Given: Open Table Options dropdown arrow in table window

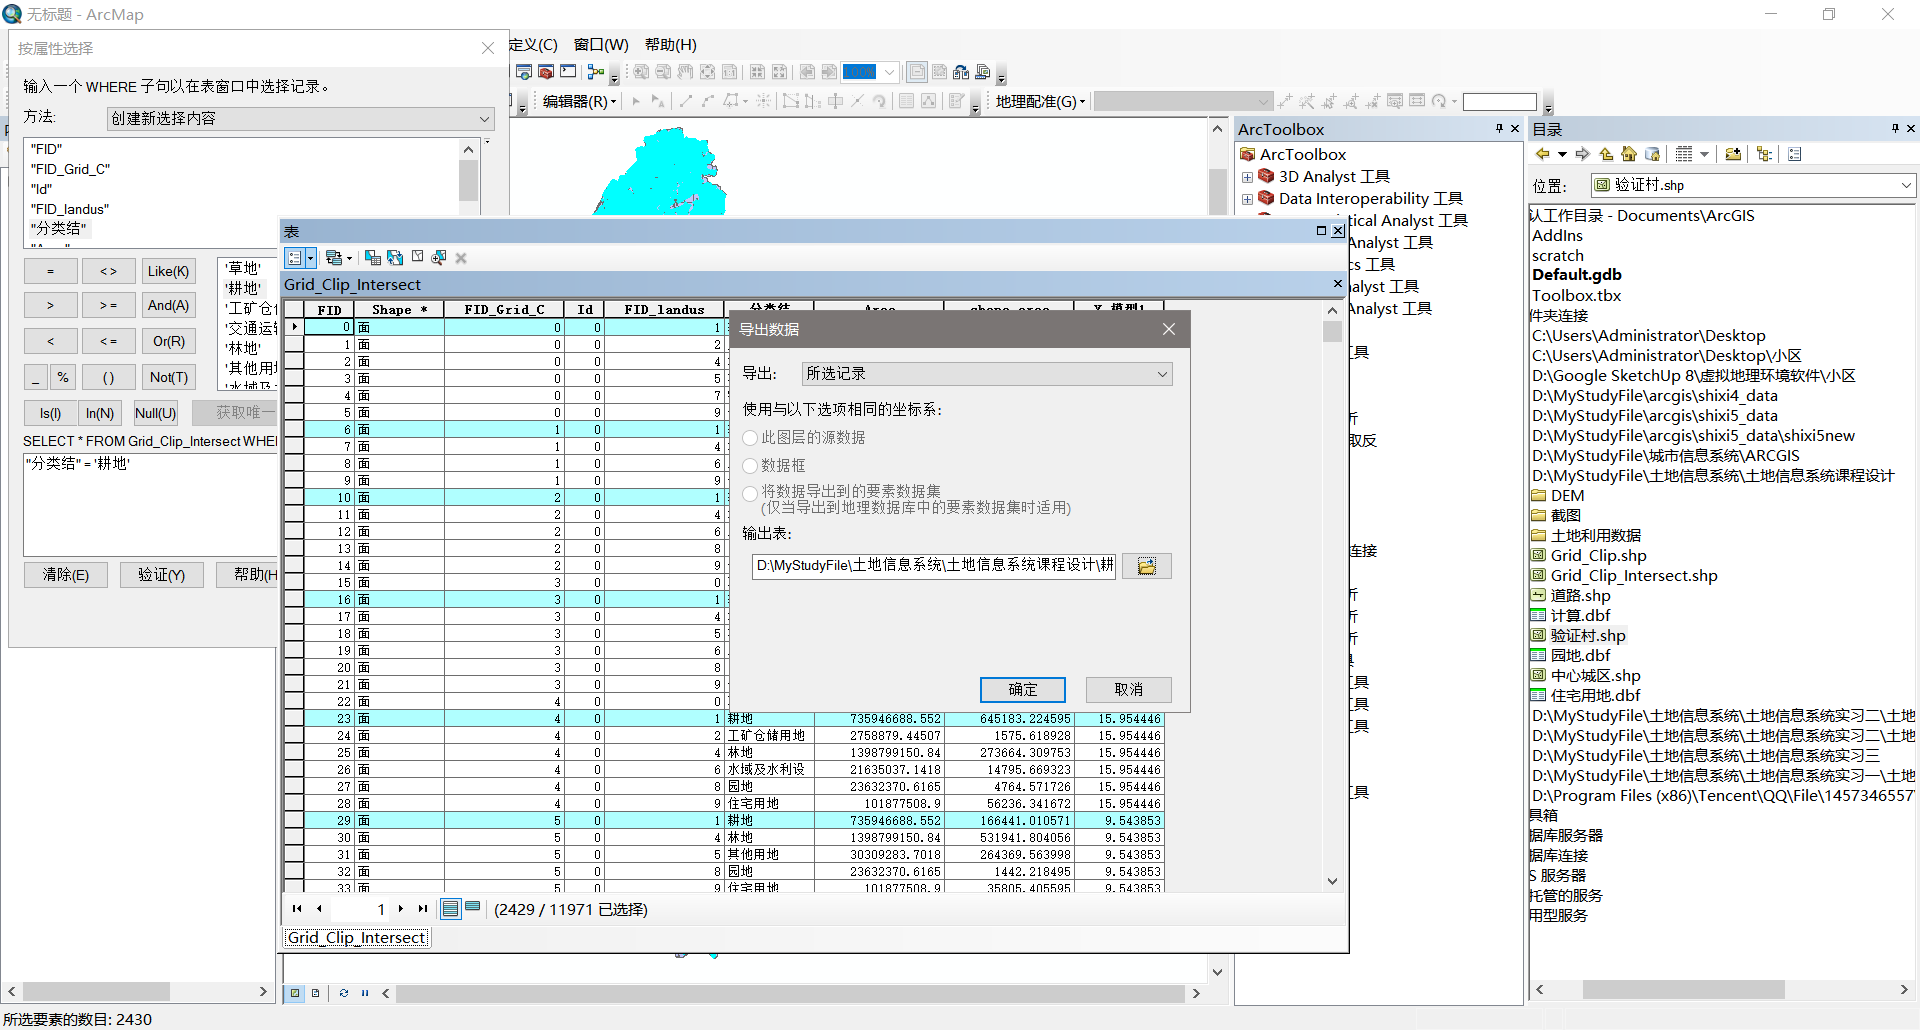Looking at the screenshot, I should point(310,258).
